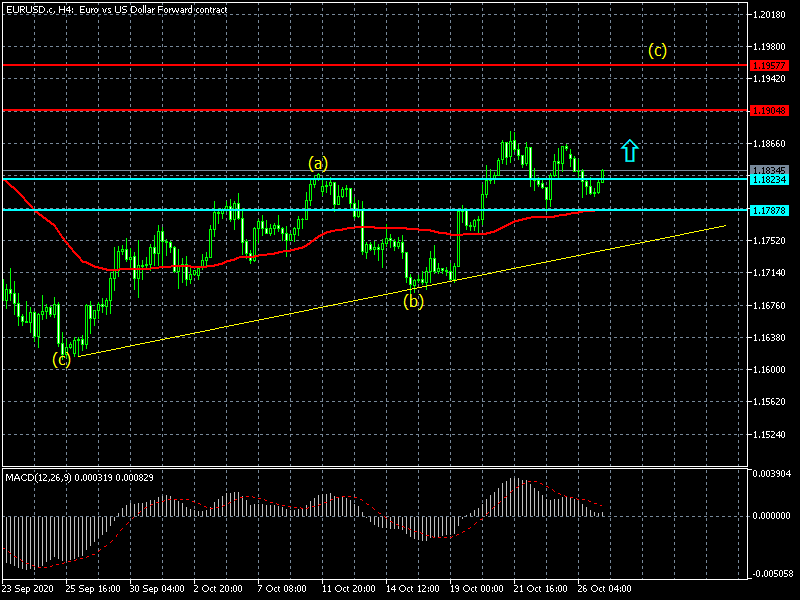Click the (c) label at bottom-left low

[x=62, y=359]
